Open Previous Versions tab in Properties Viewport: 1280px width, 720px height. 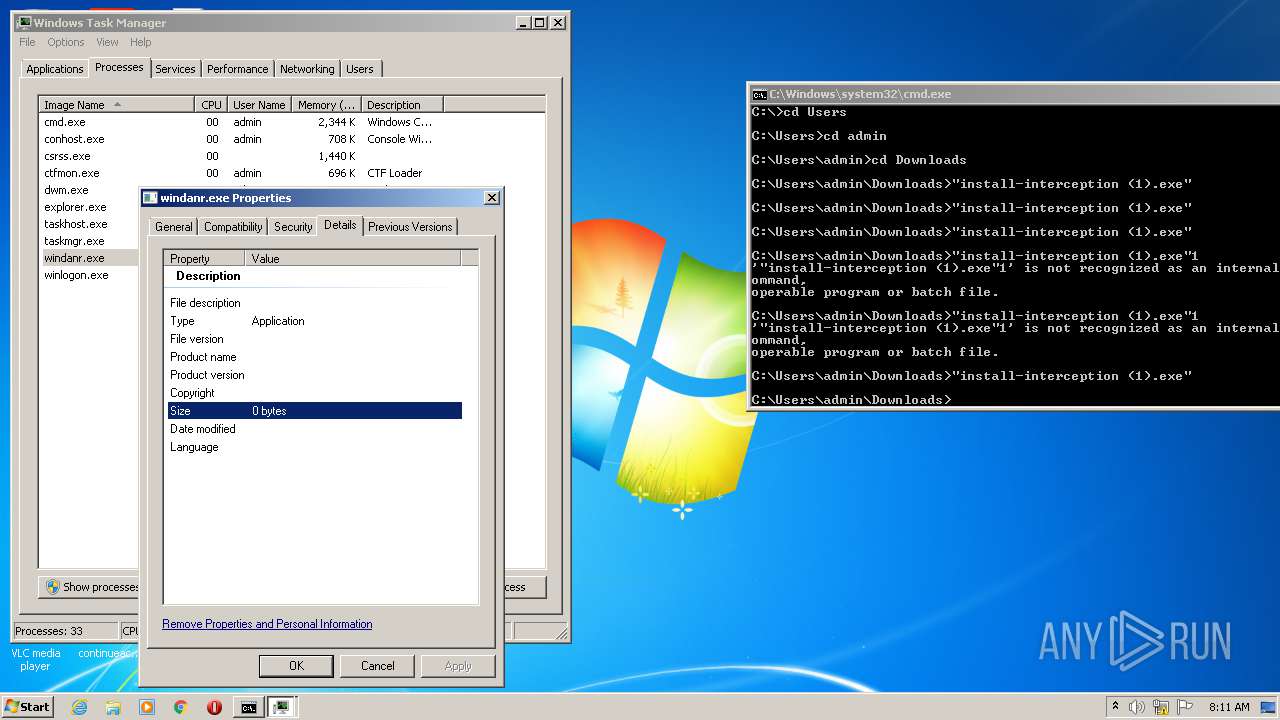point(410,227)
